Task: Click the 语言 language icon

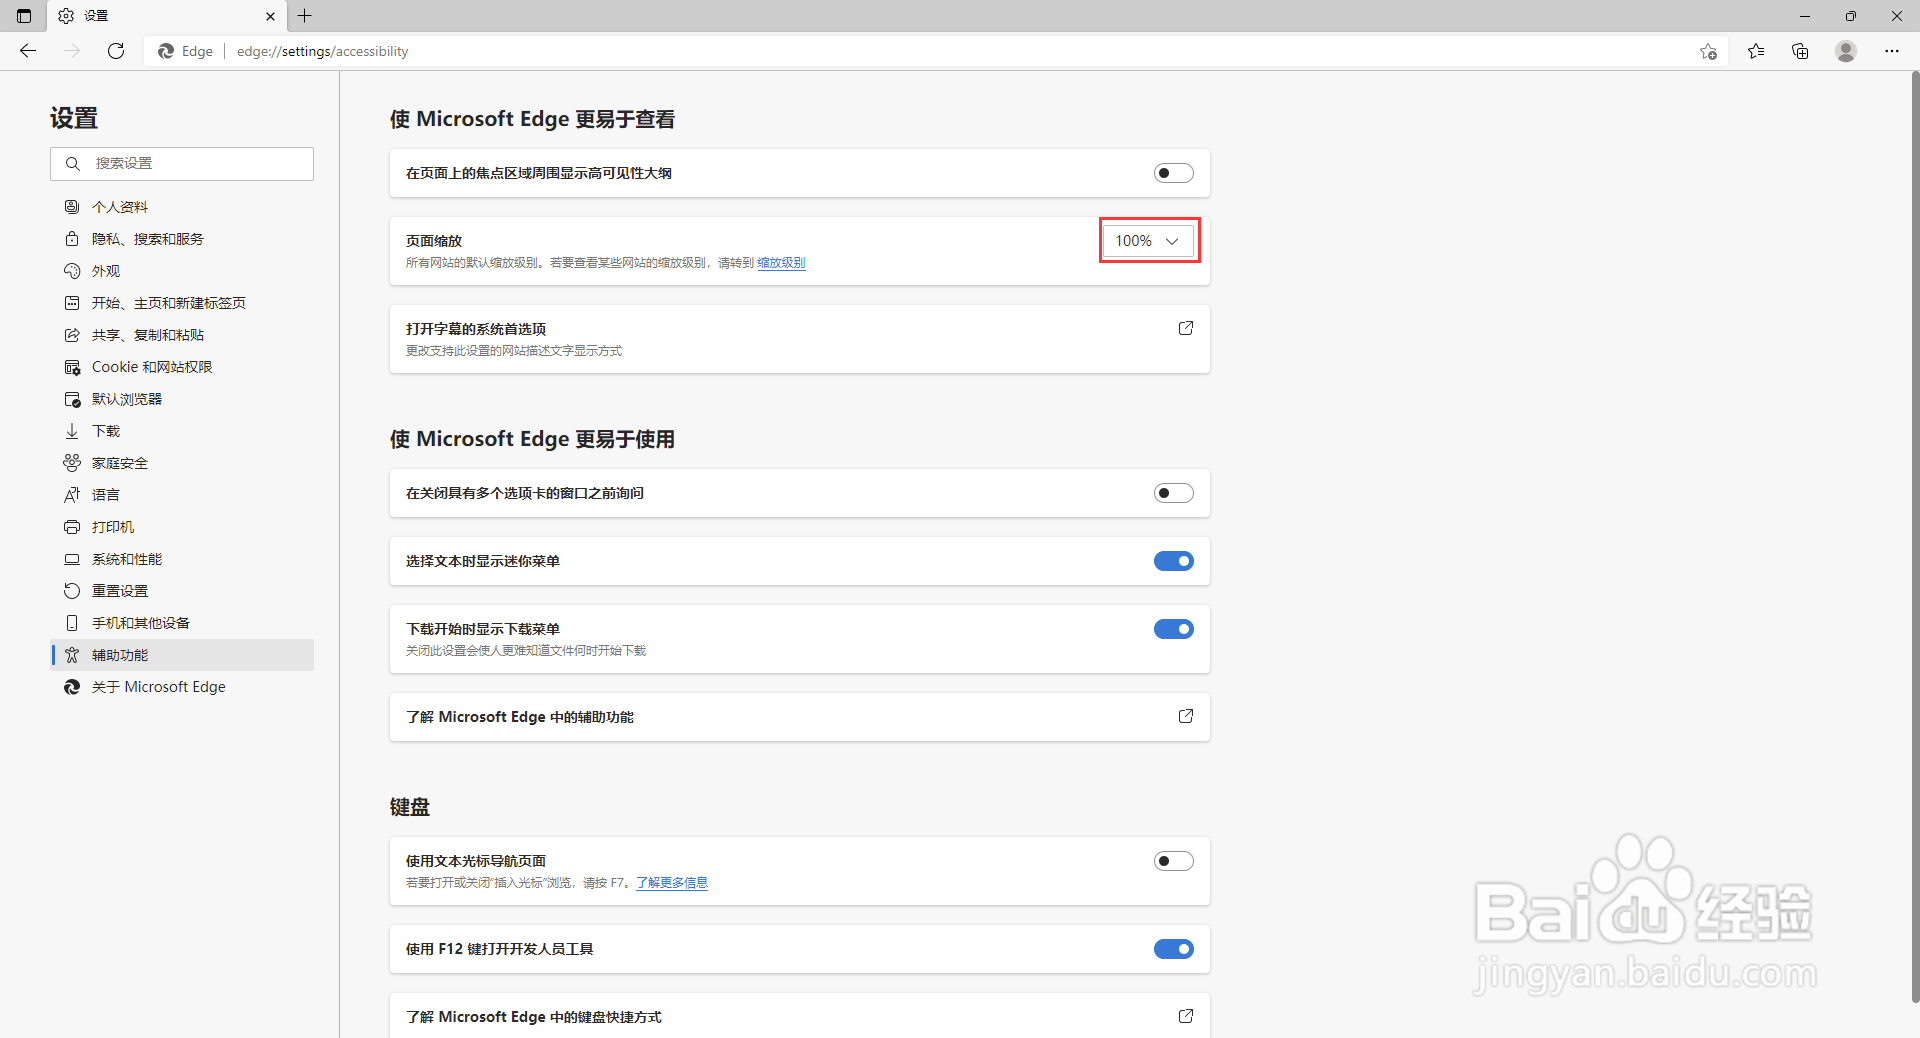Action: point(72,495)
